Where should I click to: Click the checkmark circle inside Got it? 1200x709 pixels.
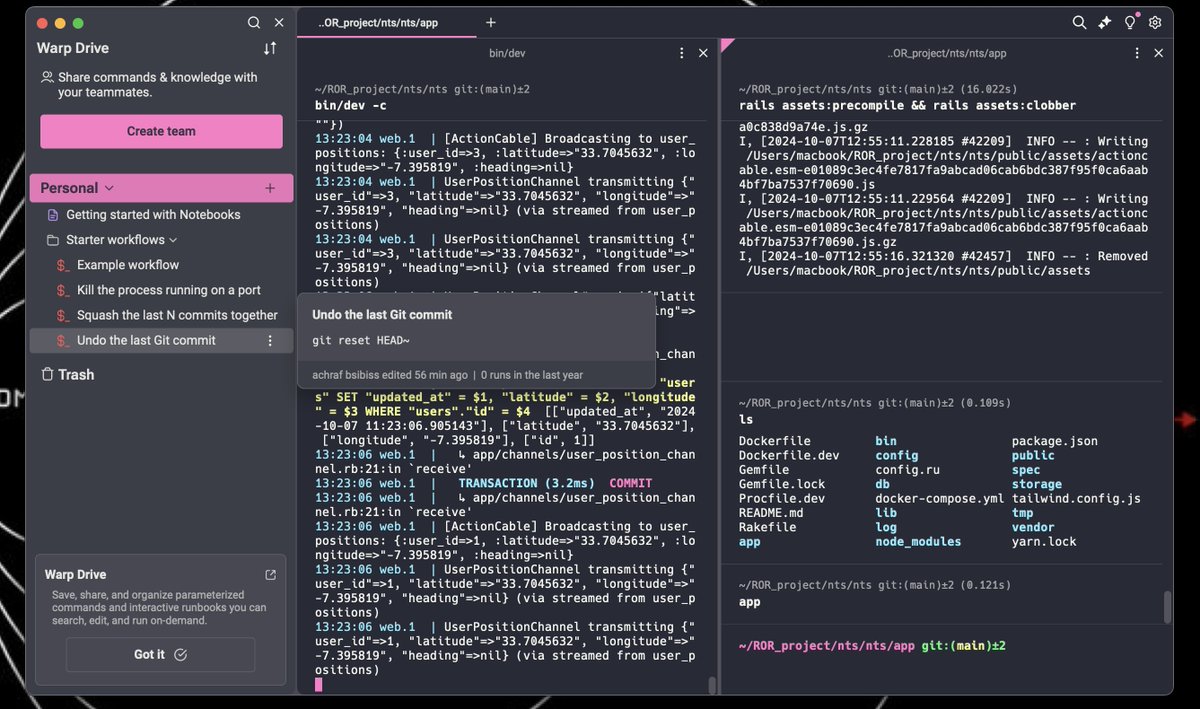(180, 655)
